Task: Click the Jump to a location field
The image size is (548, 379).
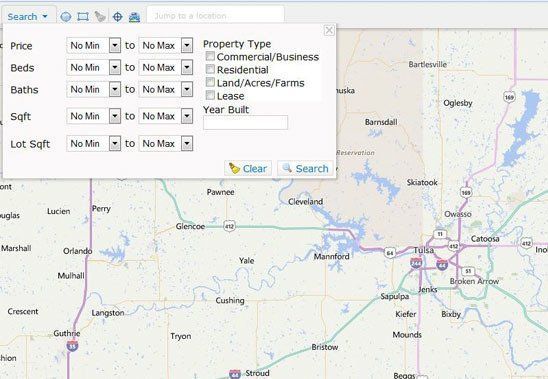Action: click(x=215, y=16)
